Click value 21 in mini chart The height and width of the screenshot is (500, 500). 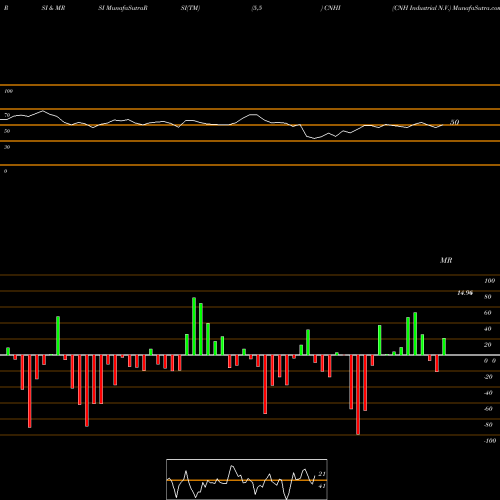(322, 474)
